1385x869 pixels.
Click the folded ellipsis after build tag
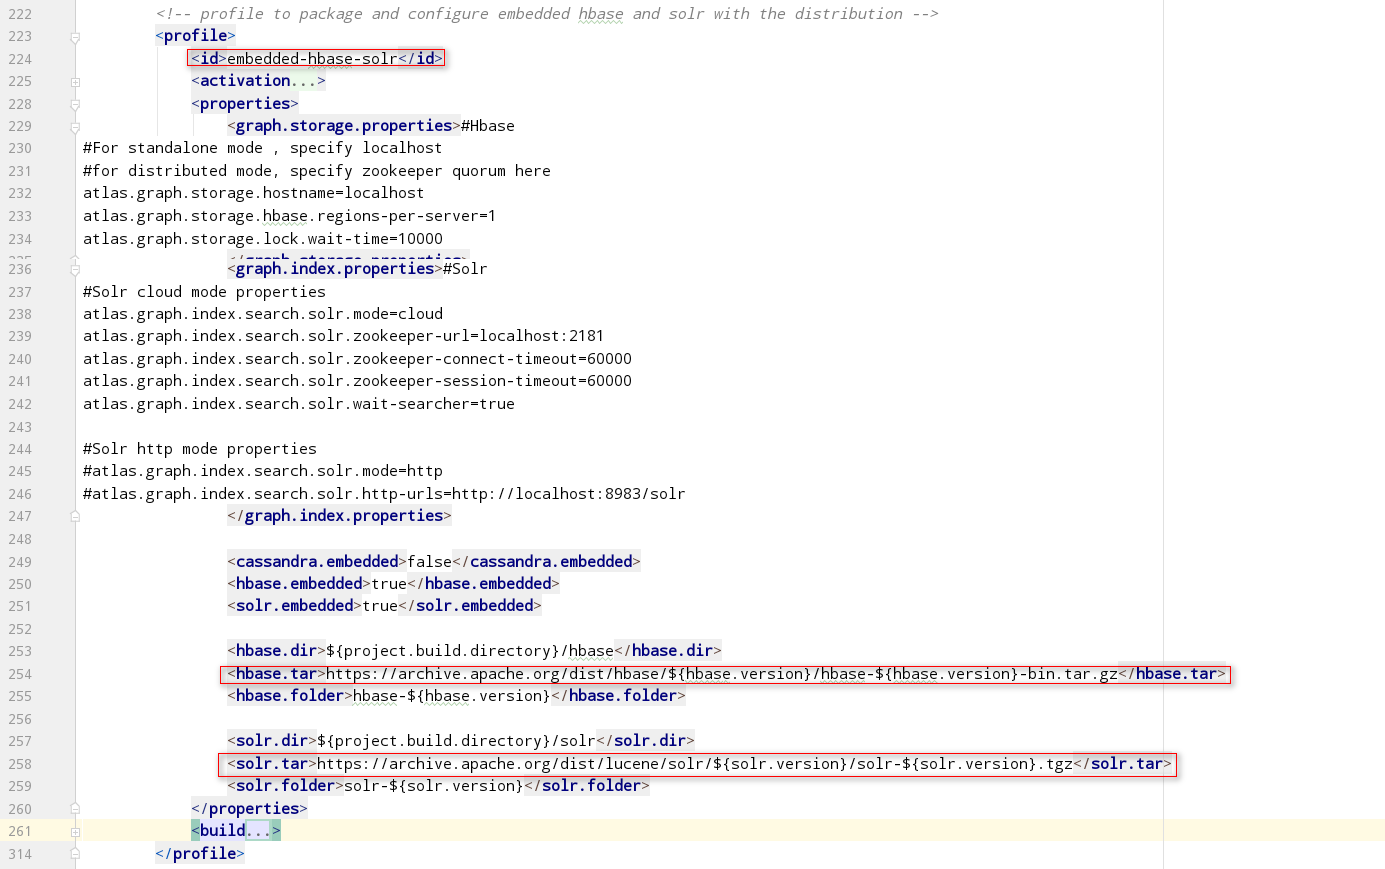coord(258,830)
